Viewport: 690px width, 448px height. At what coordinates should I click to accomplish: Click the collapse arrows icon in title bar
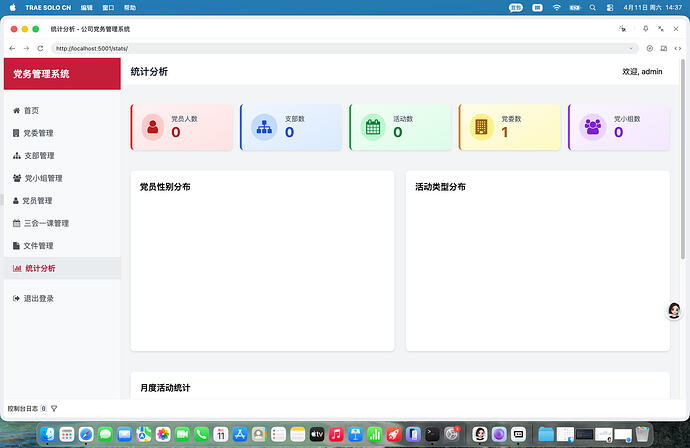661,29
